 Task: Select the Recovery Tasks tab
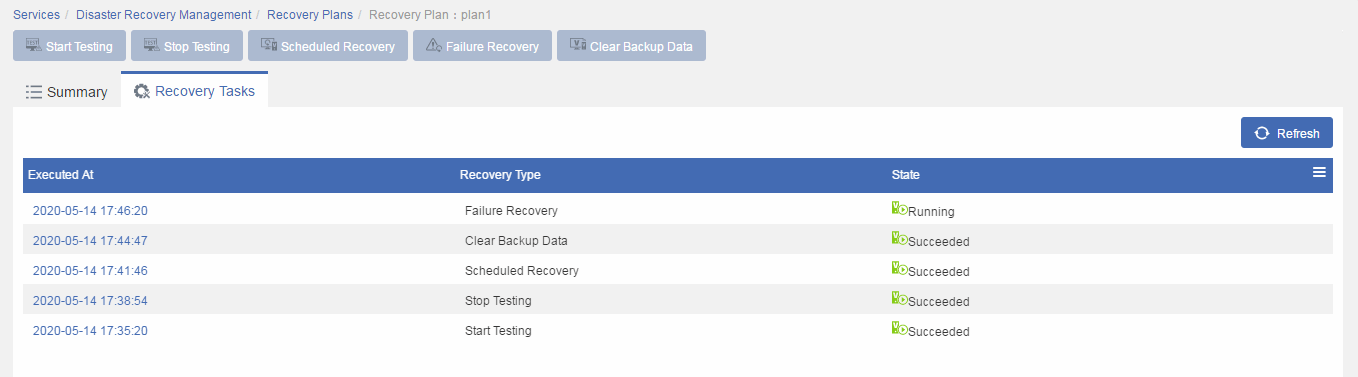194,91
